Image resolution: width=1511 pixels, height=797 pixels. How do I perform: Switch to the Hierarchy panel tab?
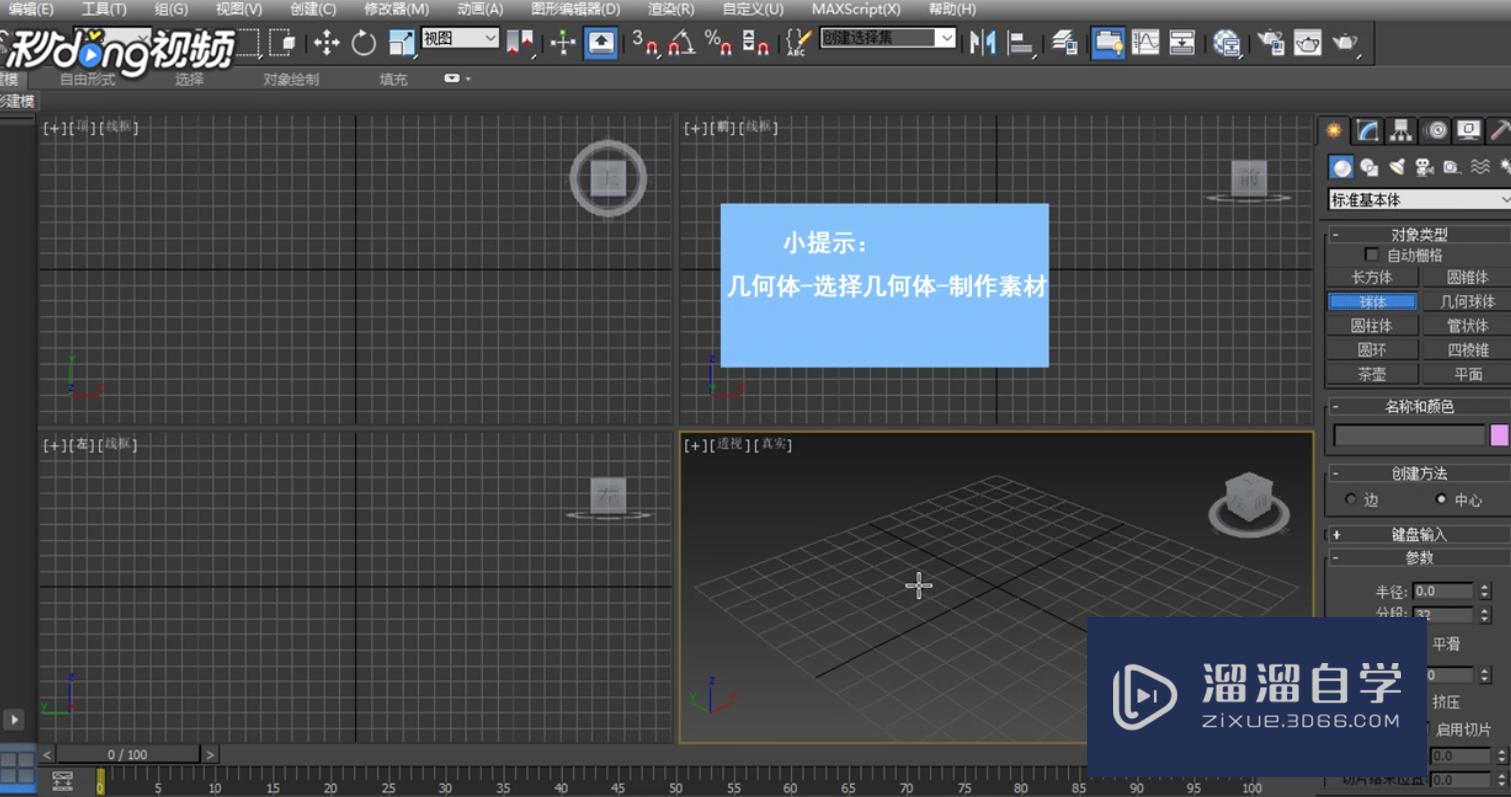[x=1401, y=130]
